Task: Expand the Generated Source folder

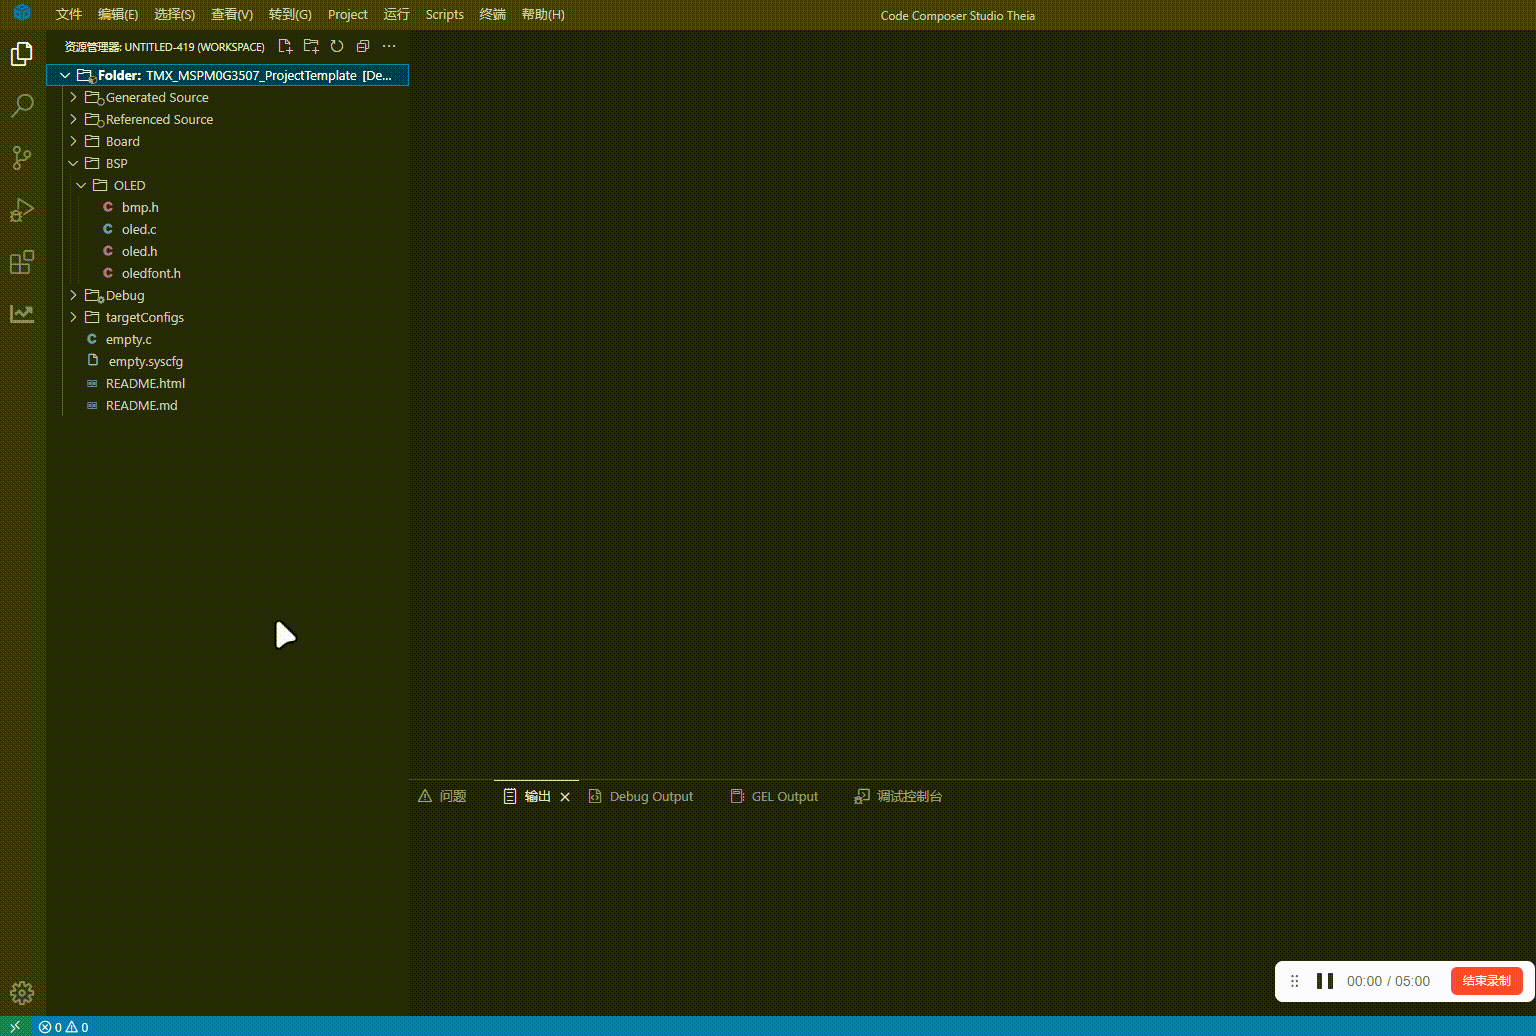Action: (73, 97)
